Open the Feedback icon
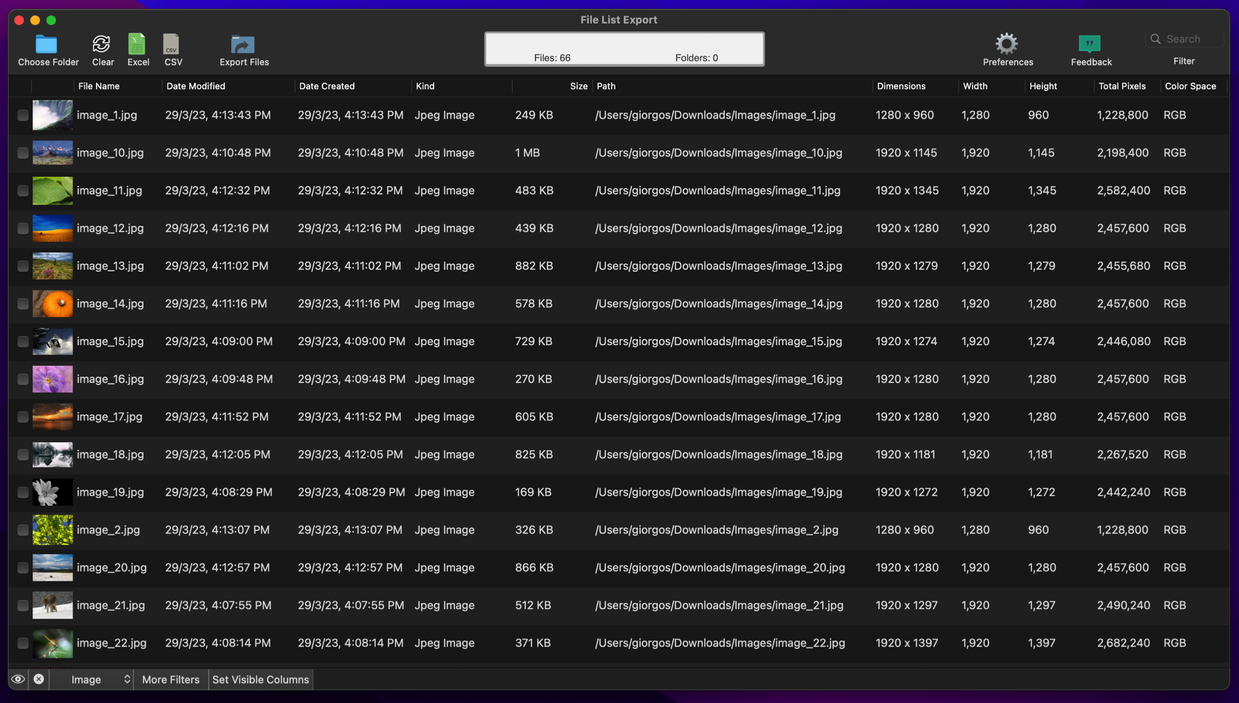The height and width of the screenshot is (703, 1239). (1090, 44)
